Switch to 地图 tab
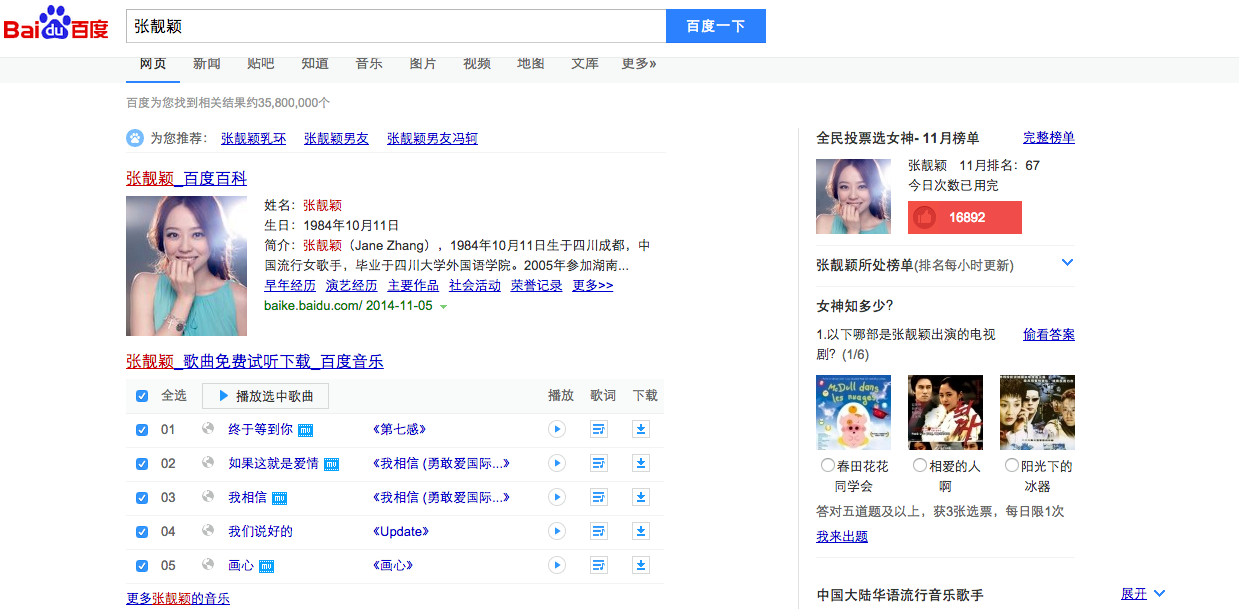The image size is (1239, 609). pyautogui.click(x=531, y=64)
